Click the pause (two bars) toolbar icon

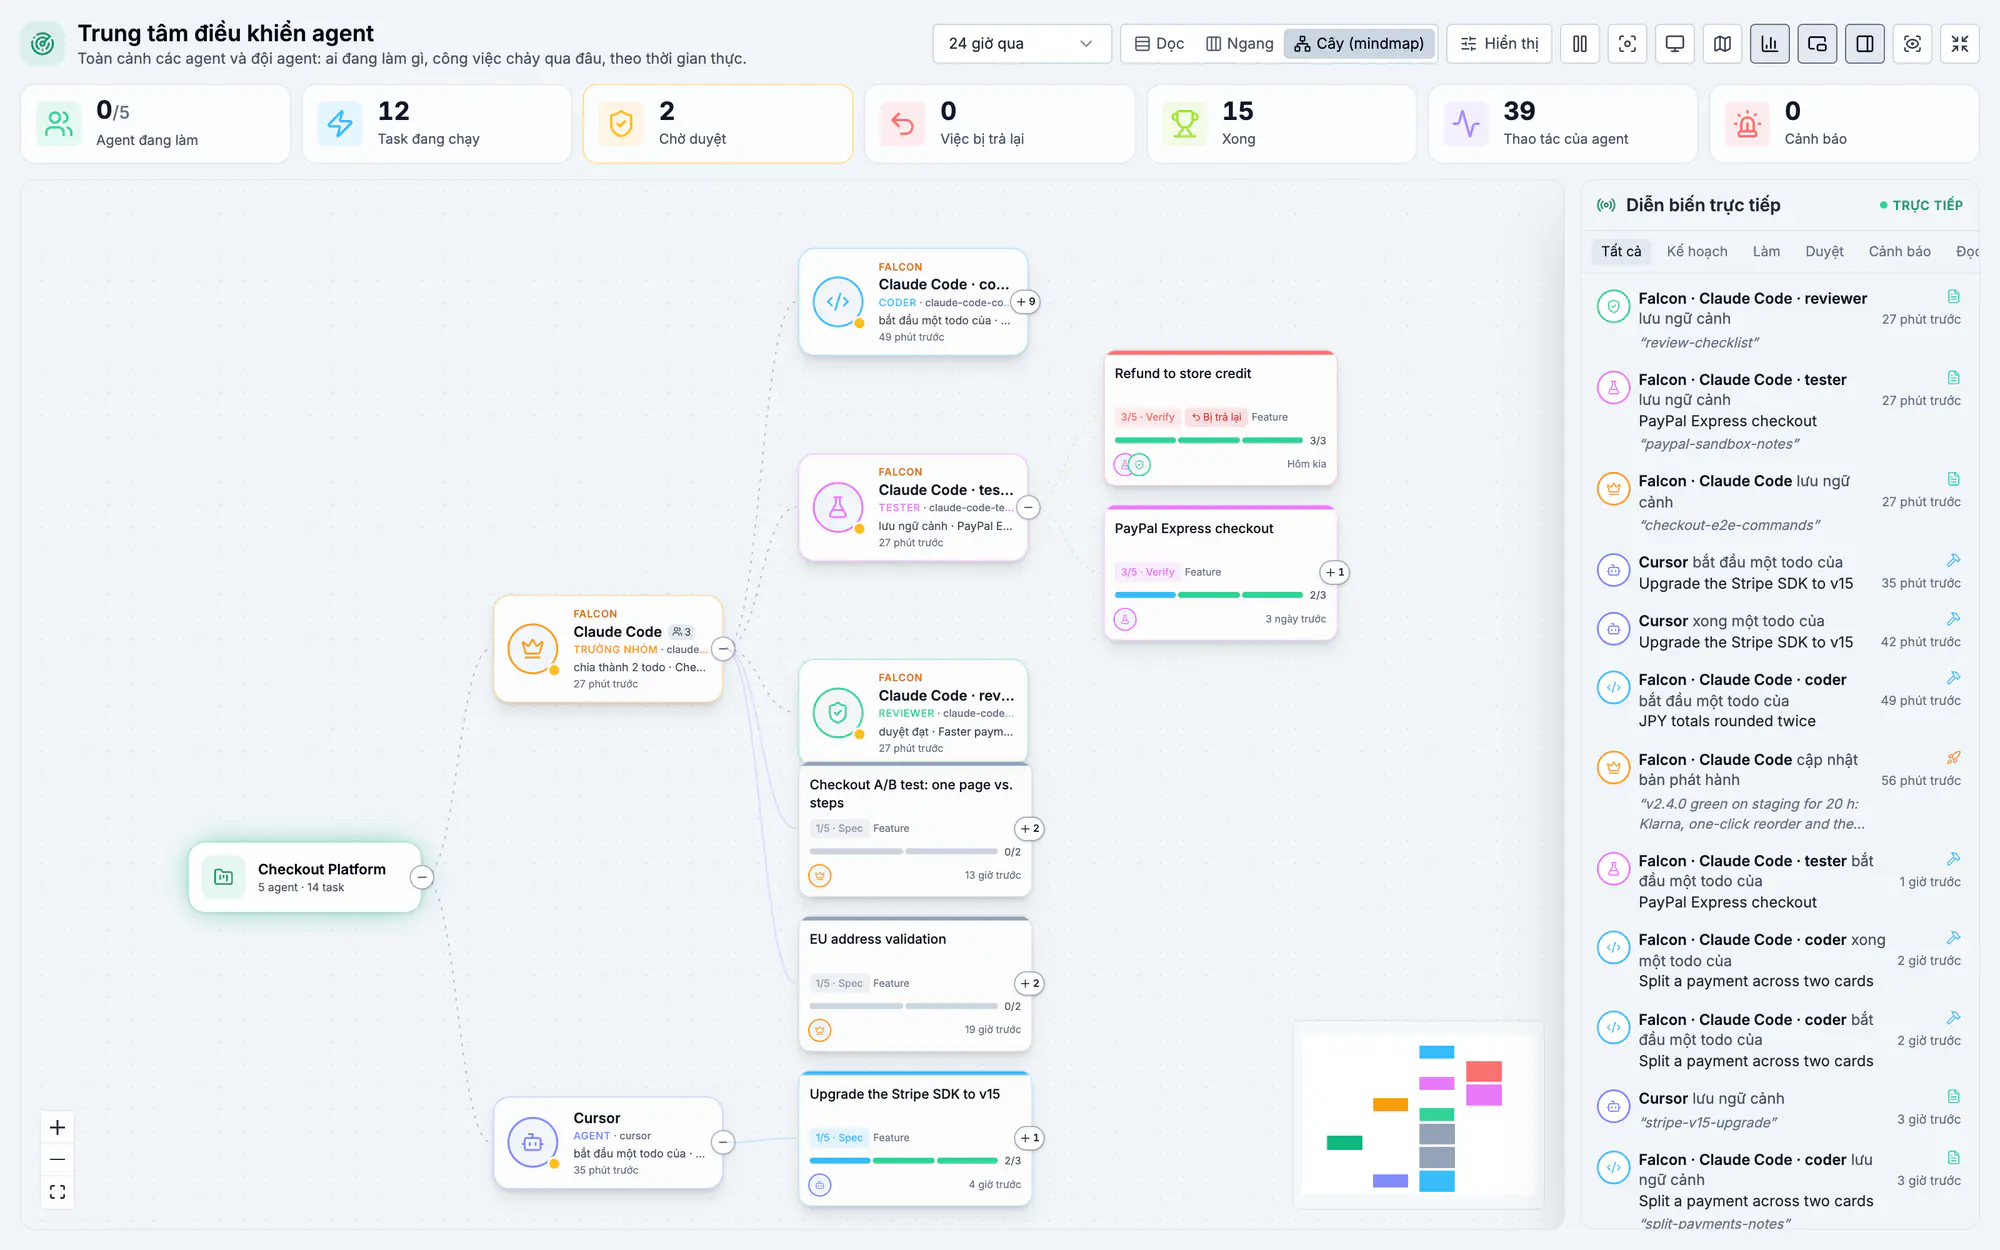point(1580,44)
